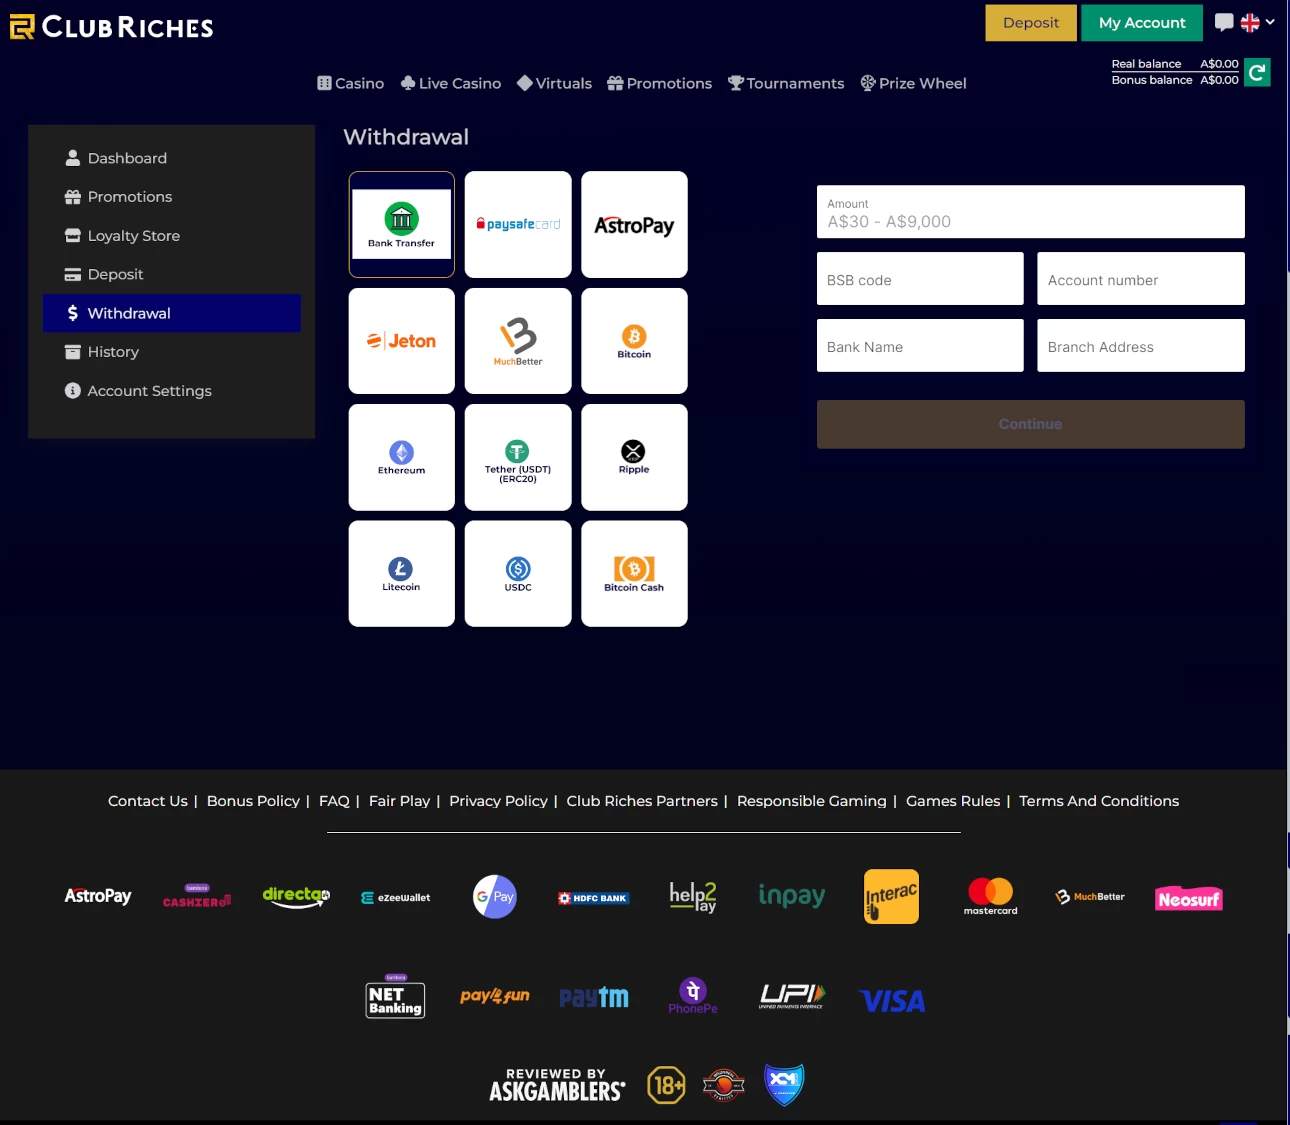
Task: Select Bank Transfer withdrawal method
Action: click(x=401, y=224)
